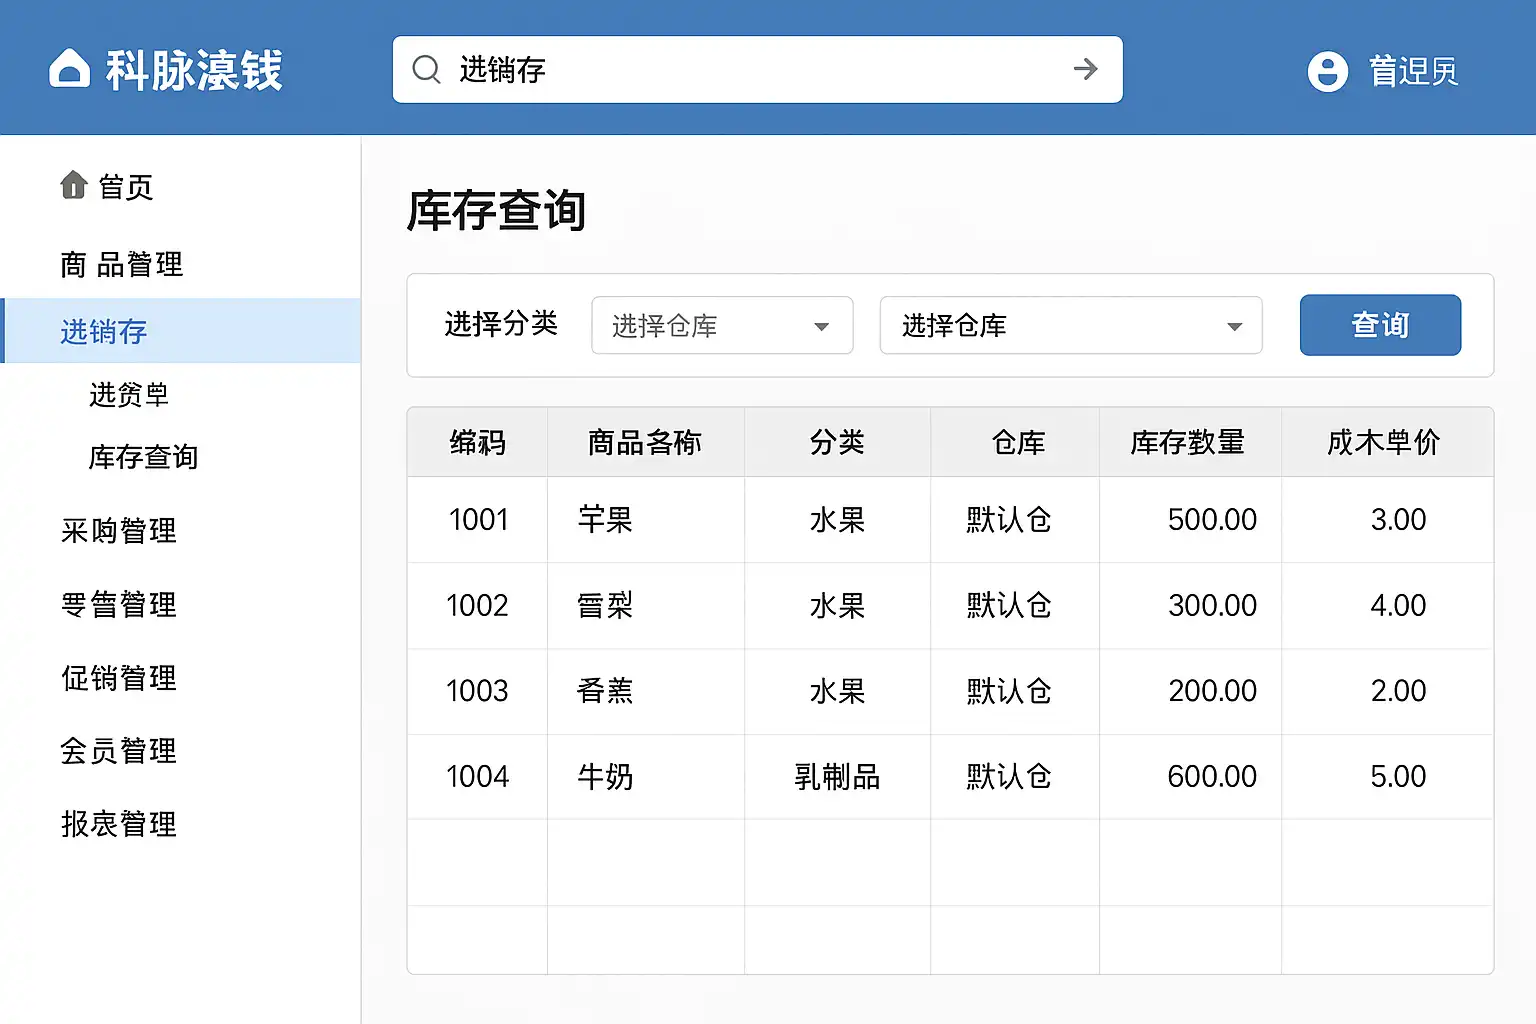This screenshot has width=1536, height=1024.
Task: Open 零售管理 from the sidebar
Action: tap(118, 605)
